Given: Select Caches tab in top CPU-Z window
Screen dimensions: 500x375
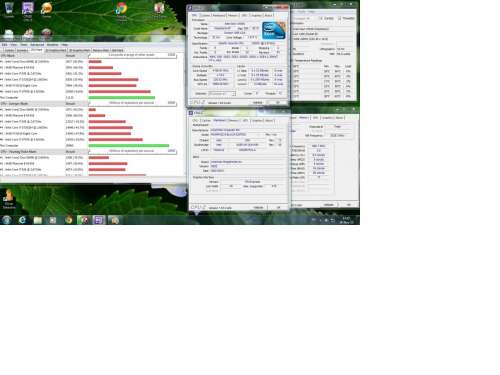Looking at the screenshot, I should pos(205,15).
